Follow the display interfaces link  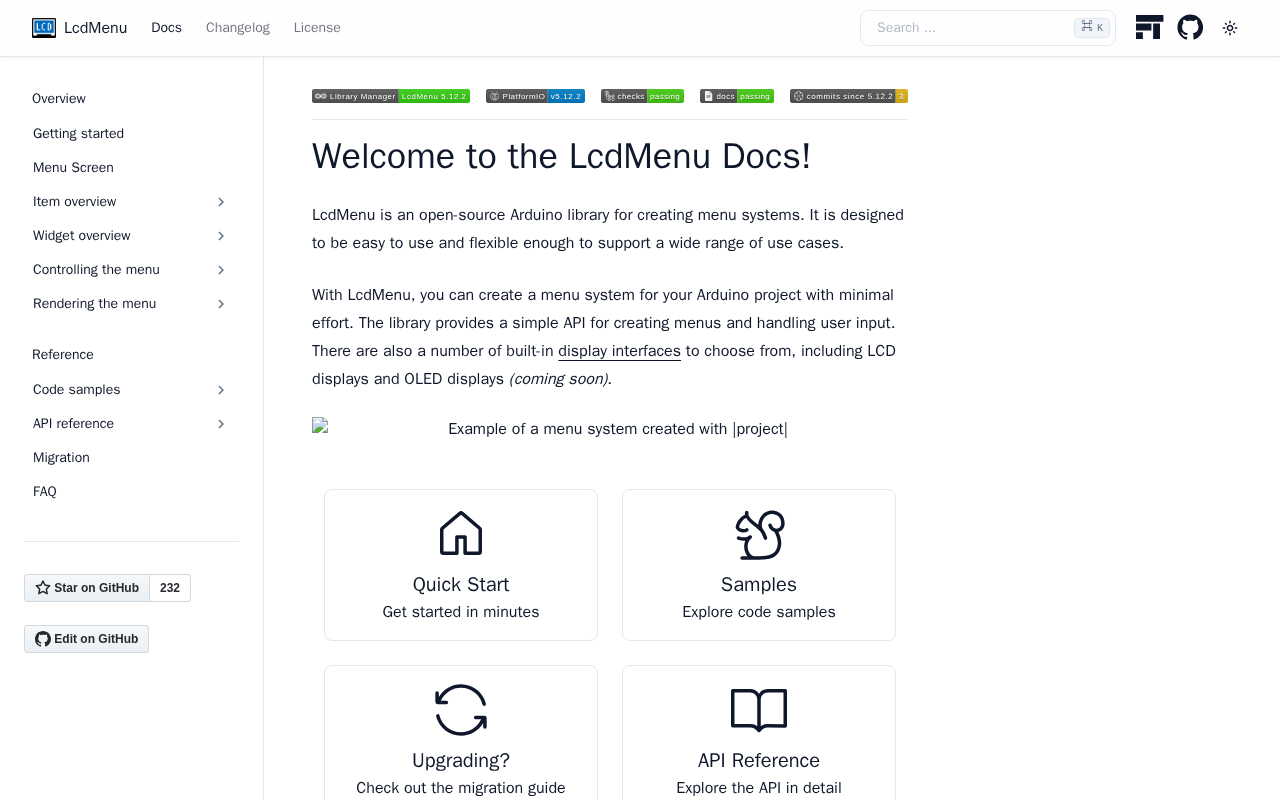619,351
